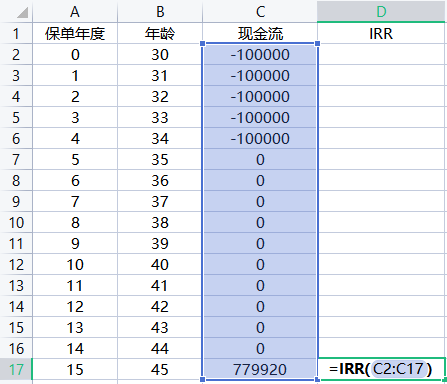Click the IRR header cell
447x384 pixels.
[381, 33]
